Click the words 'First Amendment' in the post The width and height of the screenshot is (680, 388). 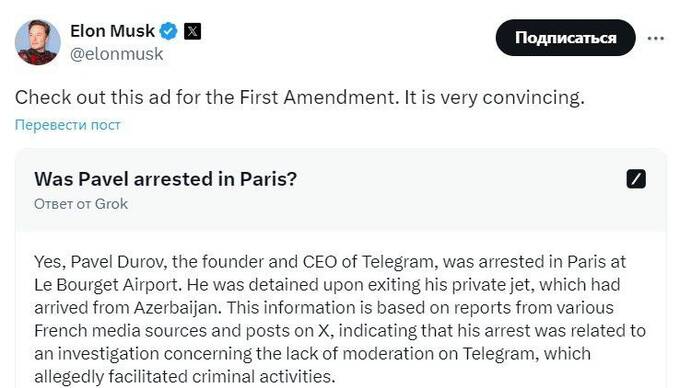pos(318,97)
